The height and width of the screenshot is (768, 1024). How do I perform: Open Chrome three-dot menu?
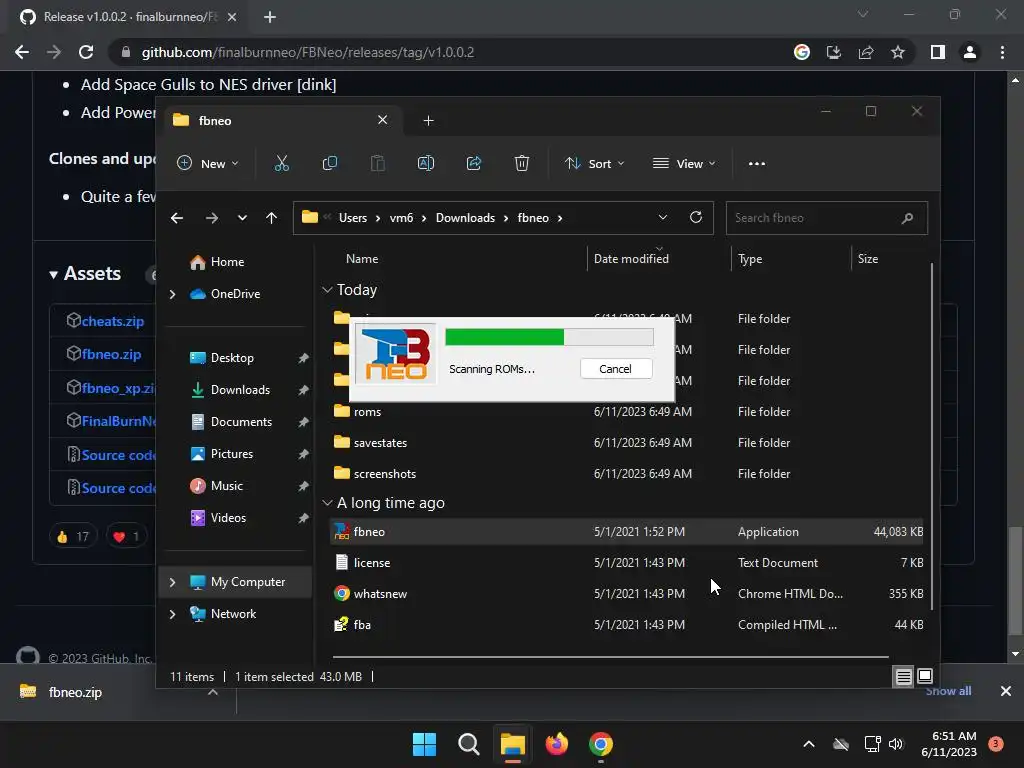[x=1002, y=52]
